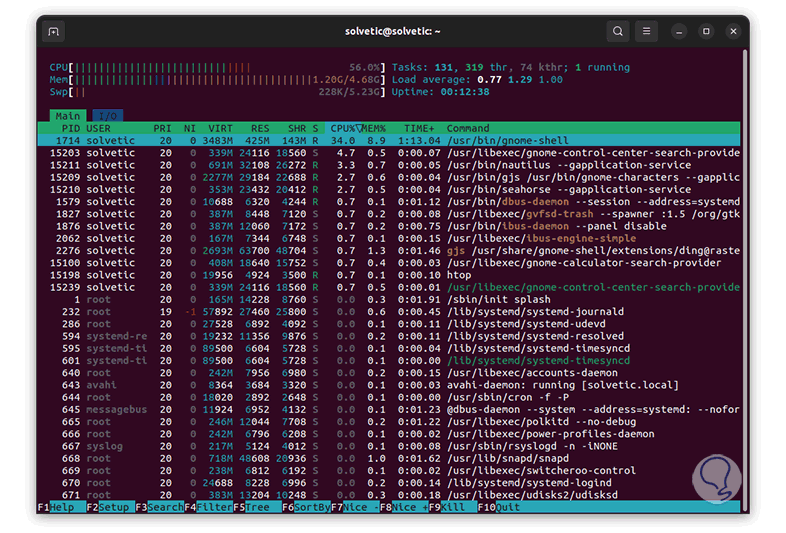Open new terminal tab icon
Screen dimensions: 786x533
[54, 32]
